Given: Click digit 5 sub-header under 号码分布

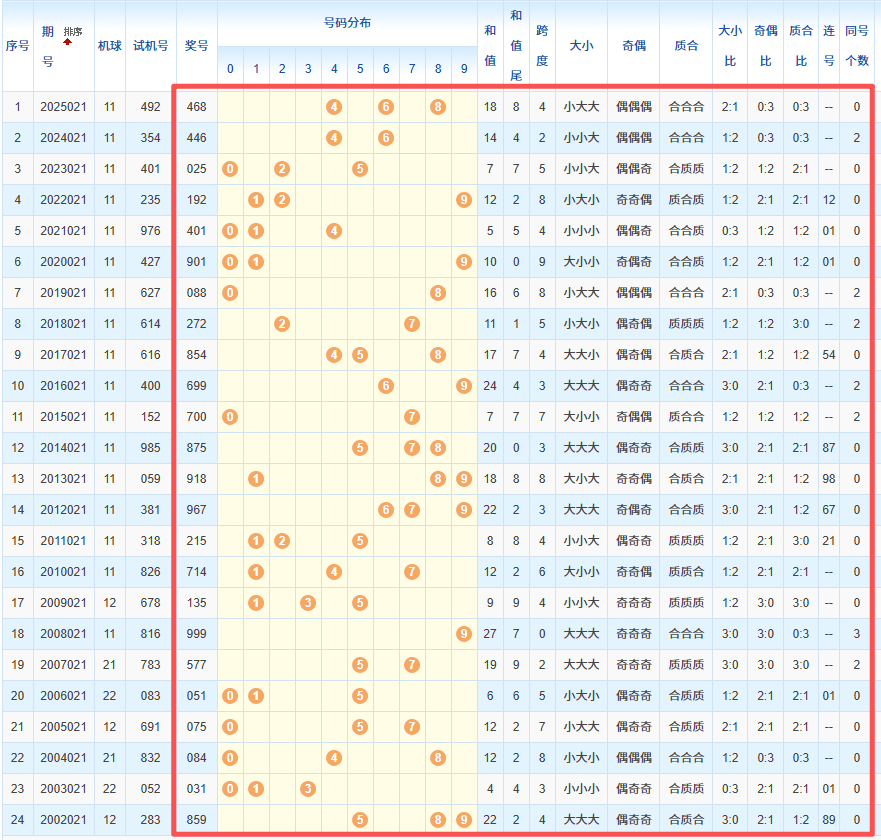Looking at the screenshot, I should click(x=360, y=69).
